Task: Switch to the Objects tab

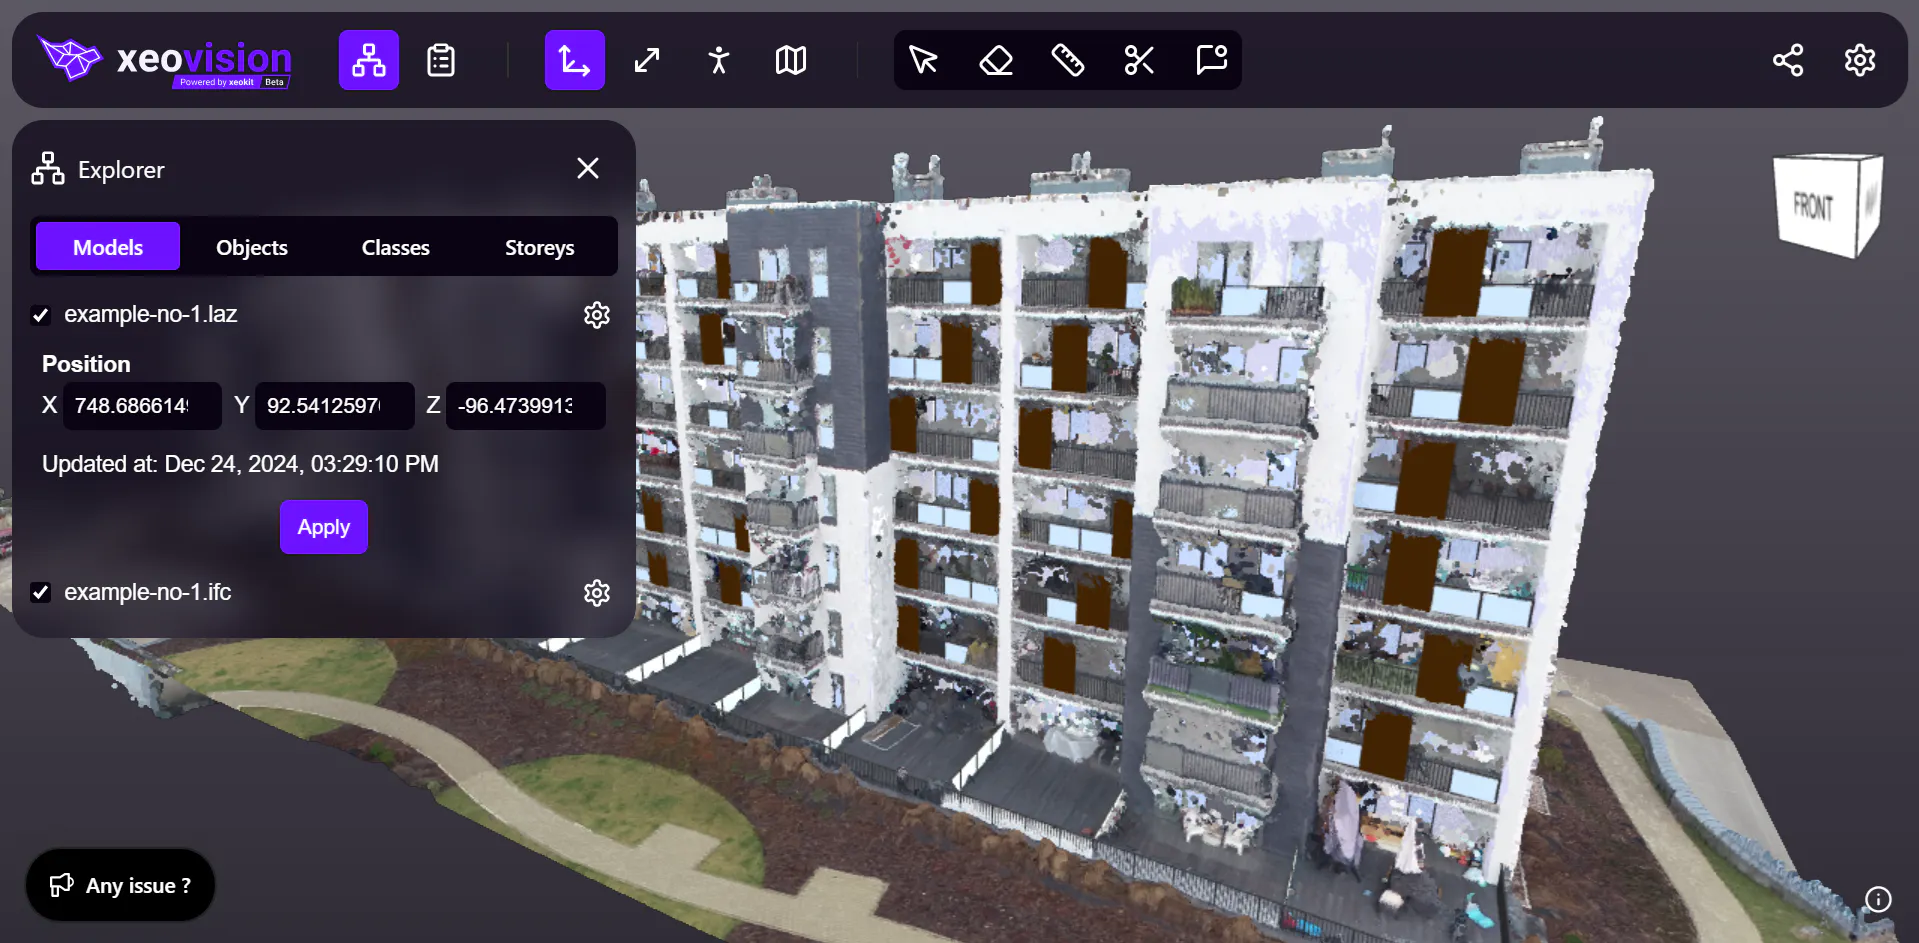Action: coord(252,247)
